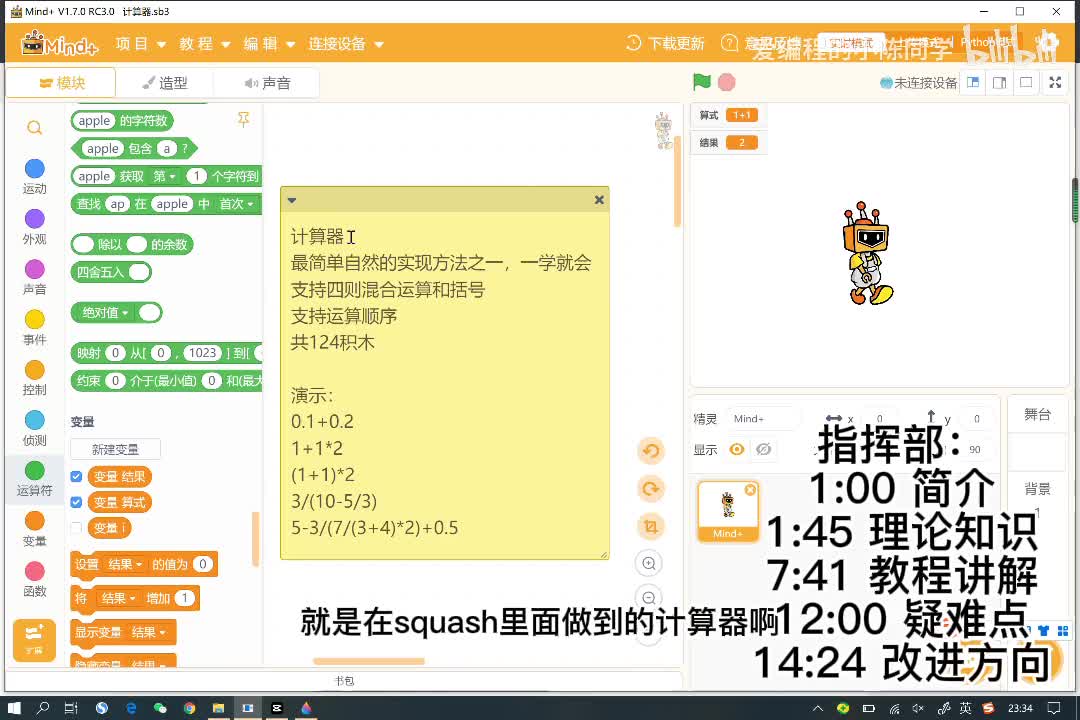The width and height of the screenshot is (1080, 720).
Task: Open Windows taskbar search
Action: [43, 708]
